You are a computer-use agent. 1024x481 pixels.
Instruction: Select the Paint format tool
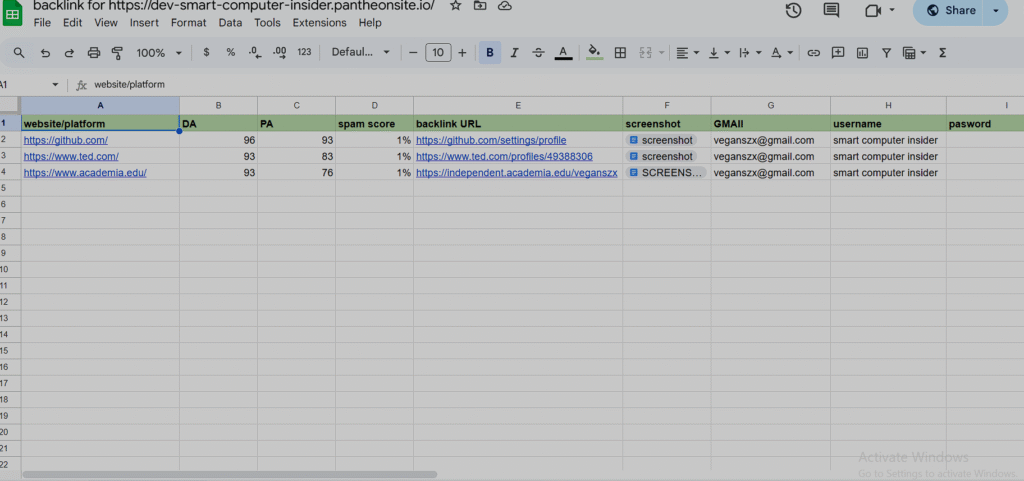[x=117, y=53]
